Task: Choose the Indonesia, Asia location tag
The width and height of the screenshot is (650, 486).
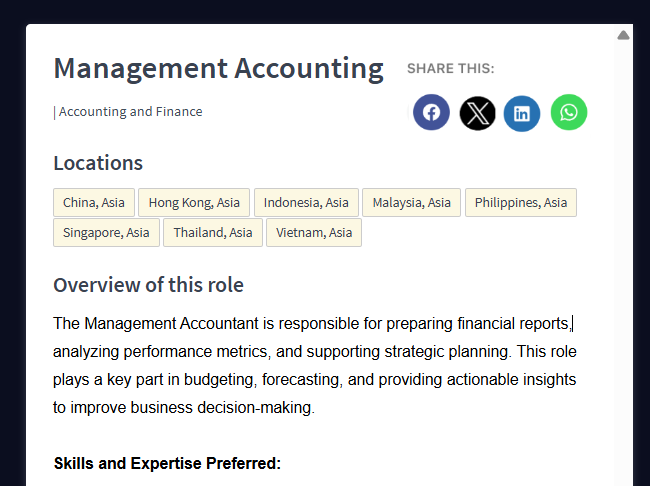Action: [306, 203]
